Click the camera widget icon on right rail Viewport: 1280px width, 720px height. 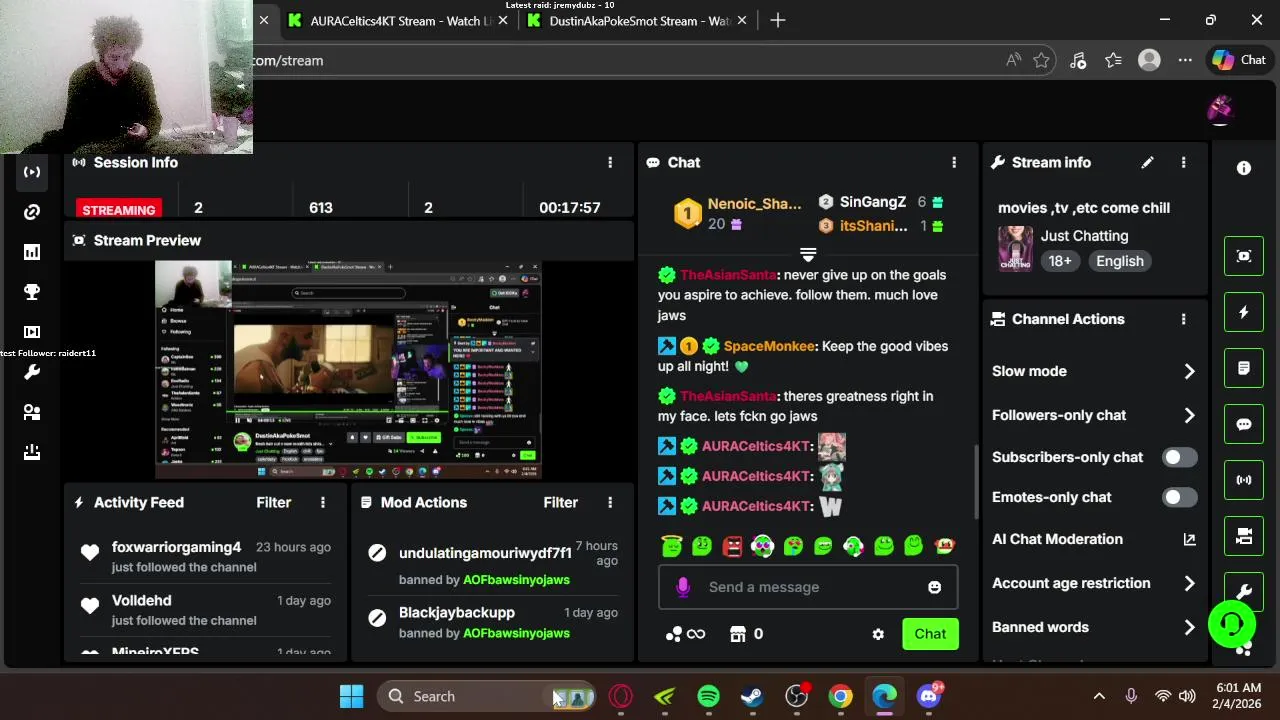tap(1244, 536)
